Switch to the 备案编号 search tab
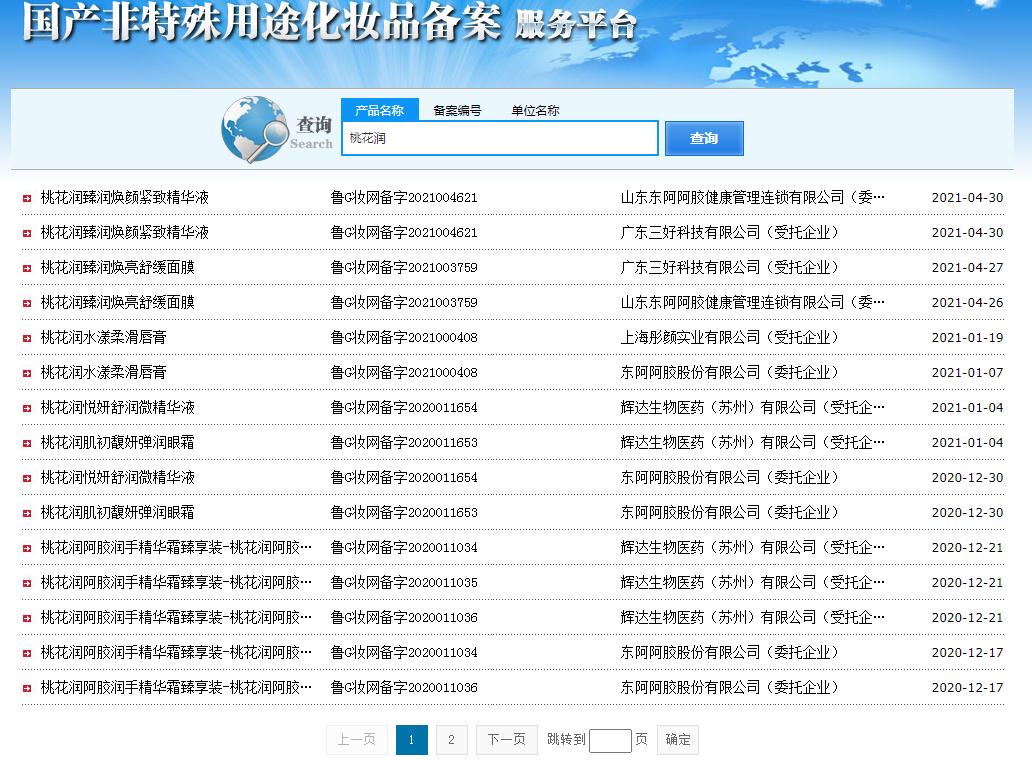The height and width of the screenshot is (760, 1032). tap(457, 110)
